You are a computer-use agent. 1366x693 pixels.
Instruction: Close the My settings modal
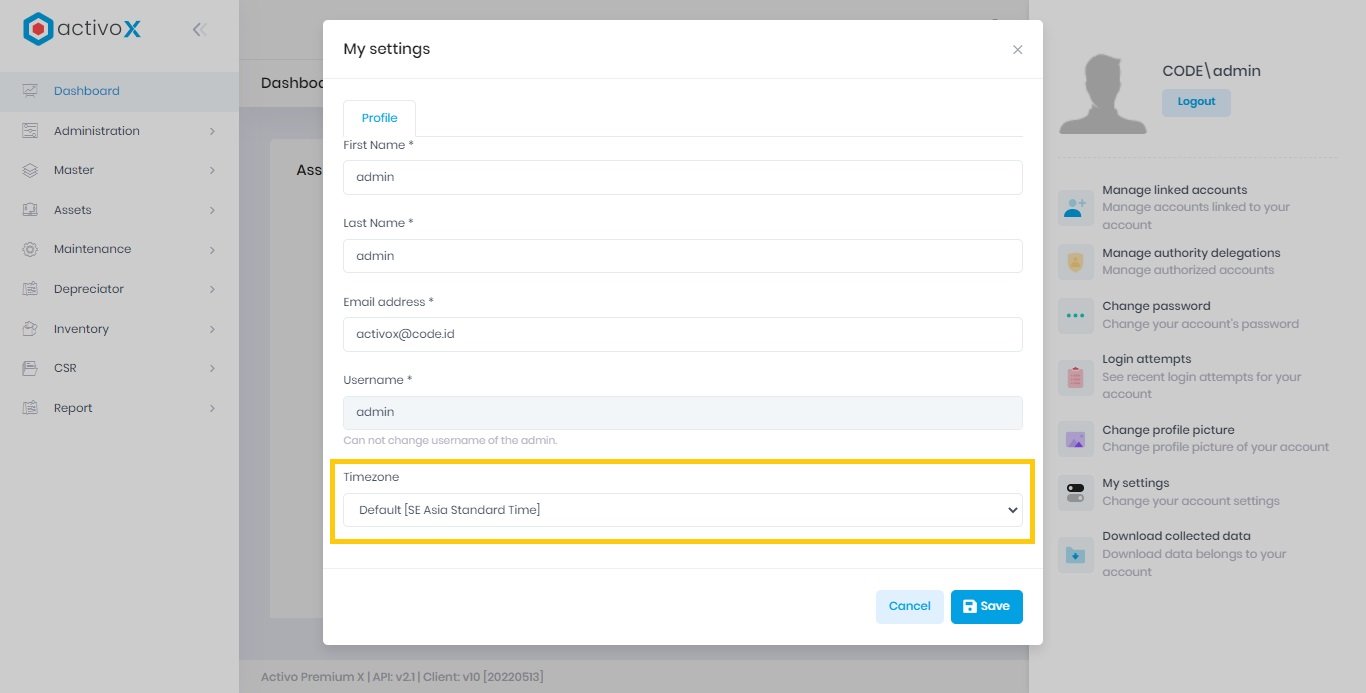point(1017,50)
